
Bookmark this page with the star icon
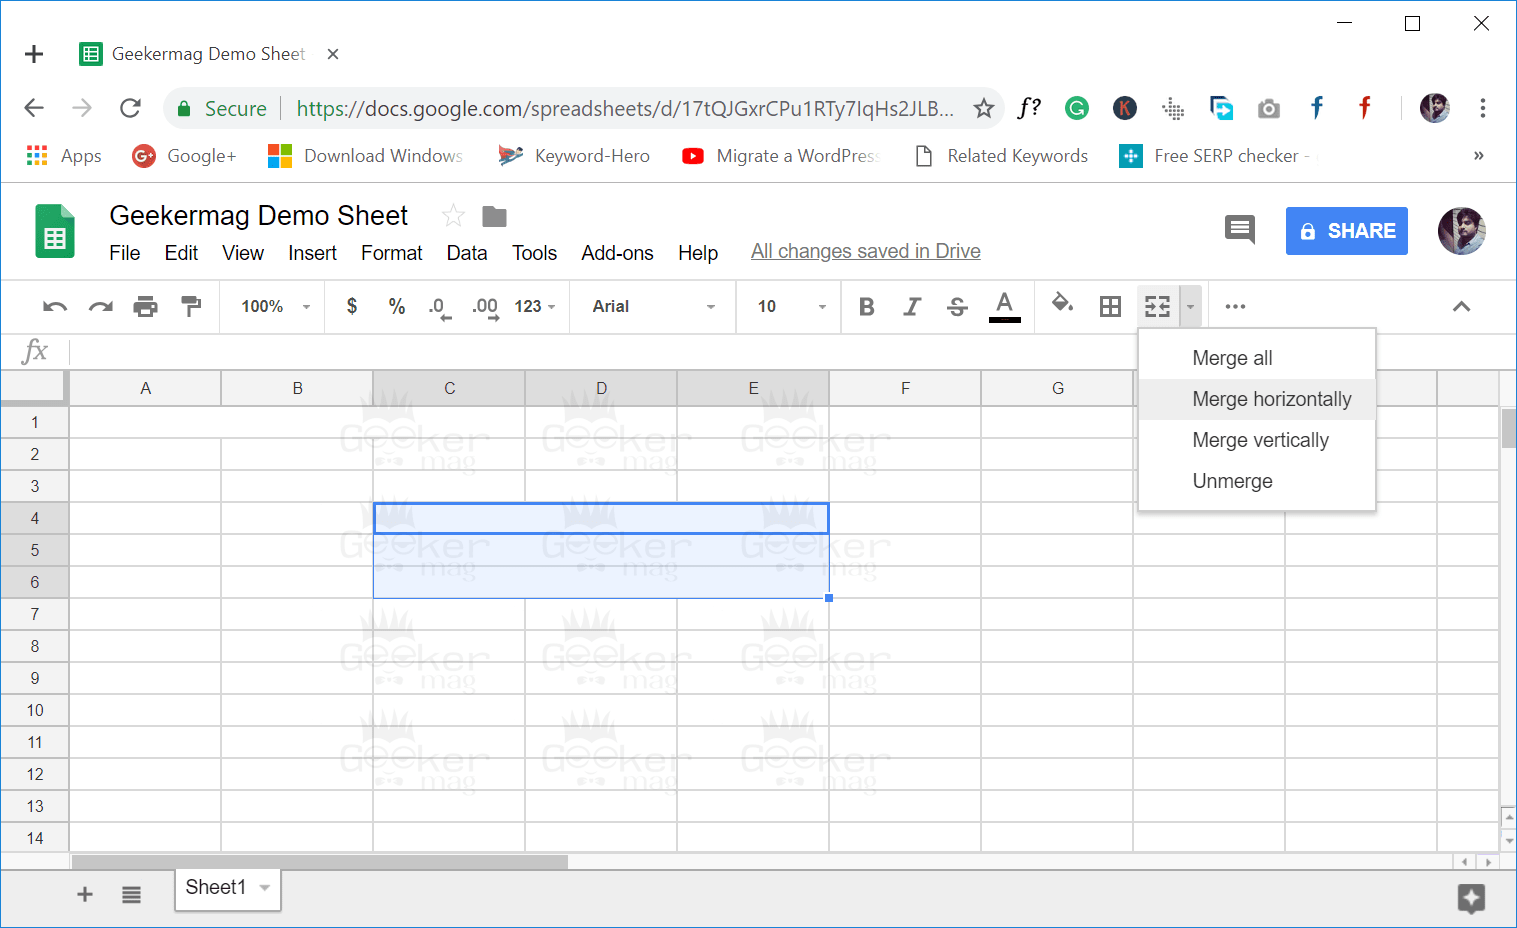point(984,108)
